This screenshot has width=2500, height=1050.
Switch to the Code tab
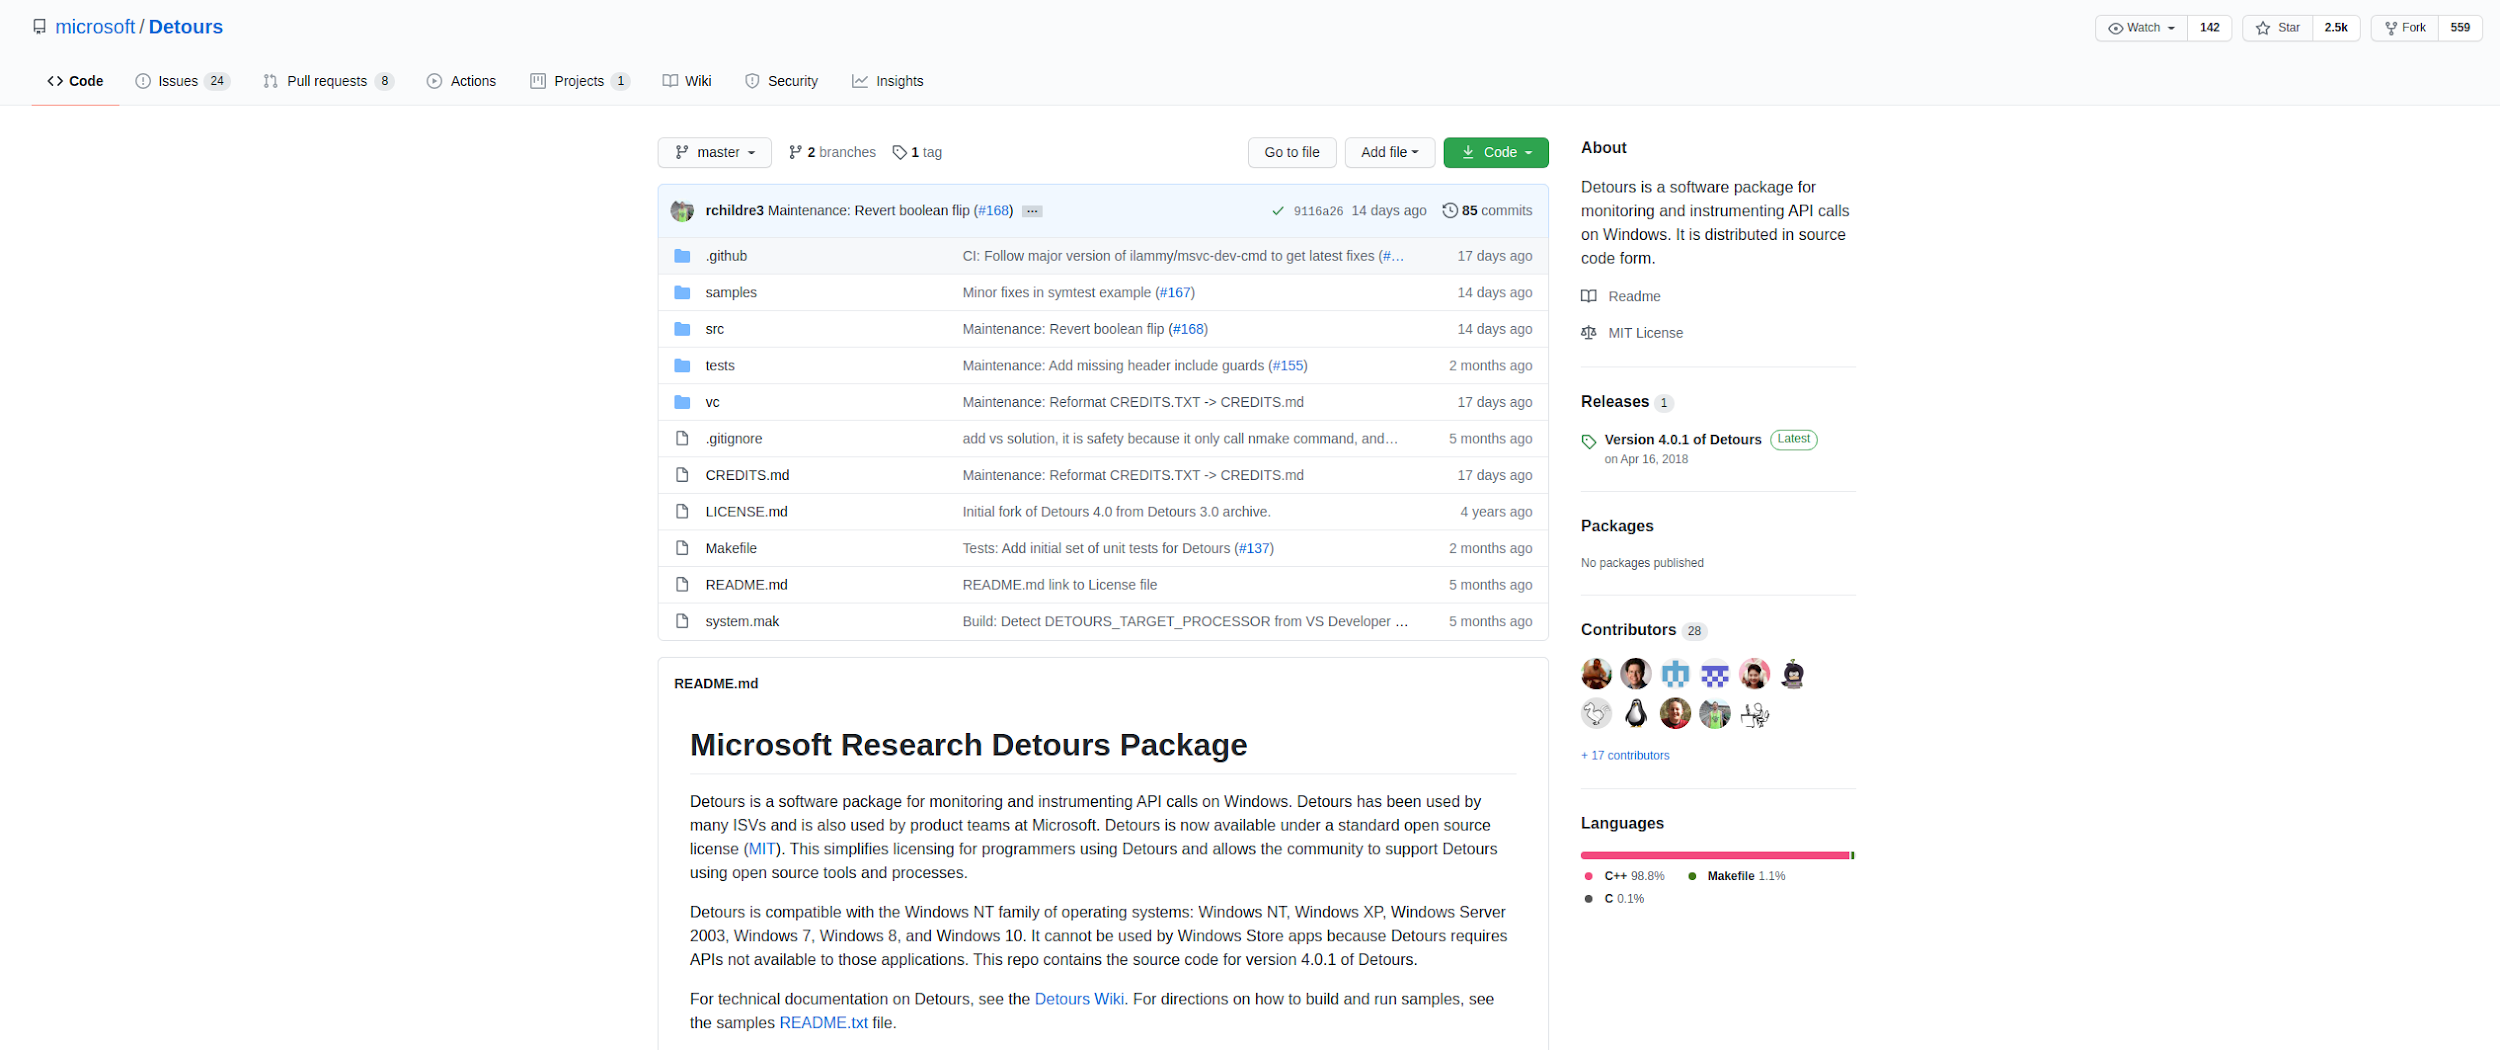coord(75,81)
